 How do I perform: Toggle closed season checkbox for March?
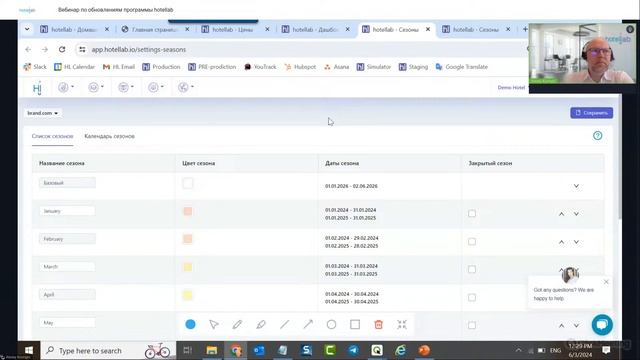[x=472, y=269]
